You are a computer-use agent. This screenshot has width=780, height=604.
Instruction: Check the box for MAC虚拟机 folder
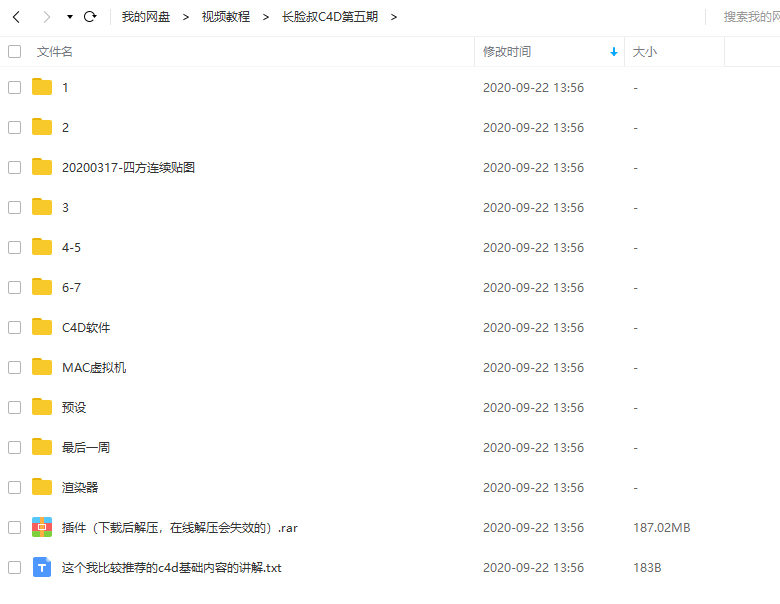pos(14,368)
